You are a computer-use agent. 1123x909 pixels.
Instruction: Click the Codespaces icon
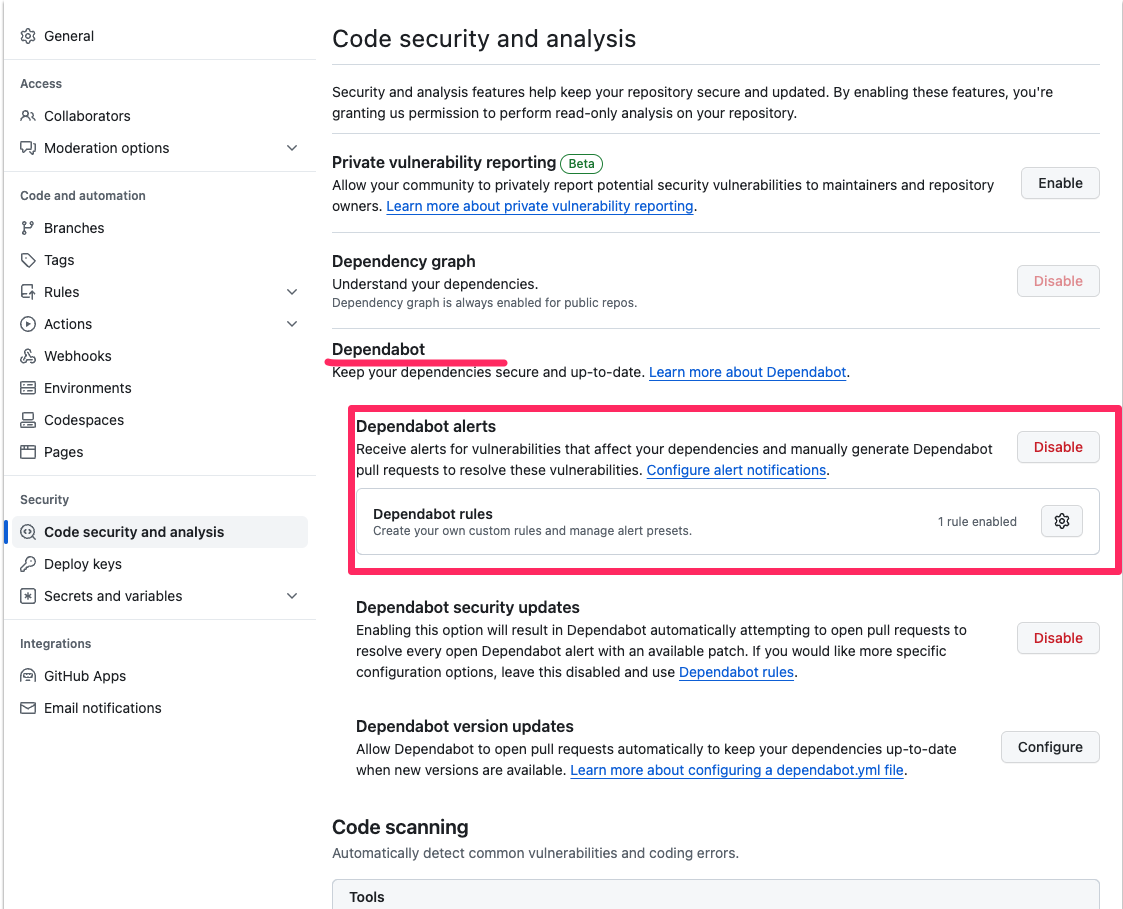28,420
